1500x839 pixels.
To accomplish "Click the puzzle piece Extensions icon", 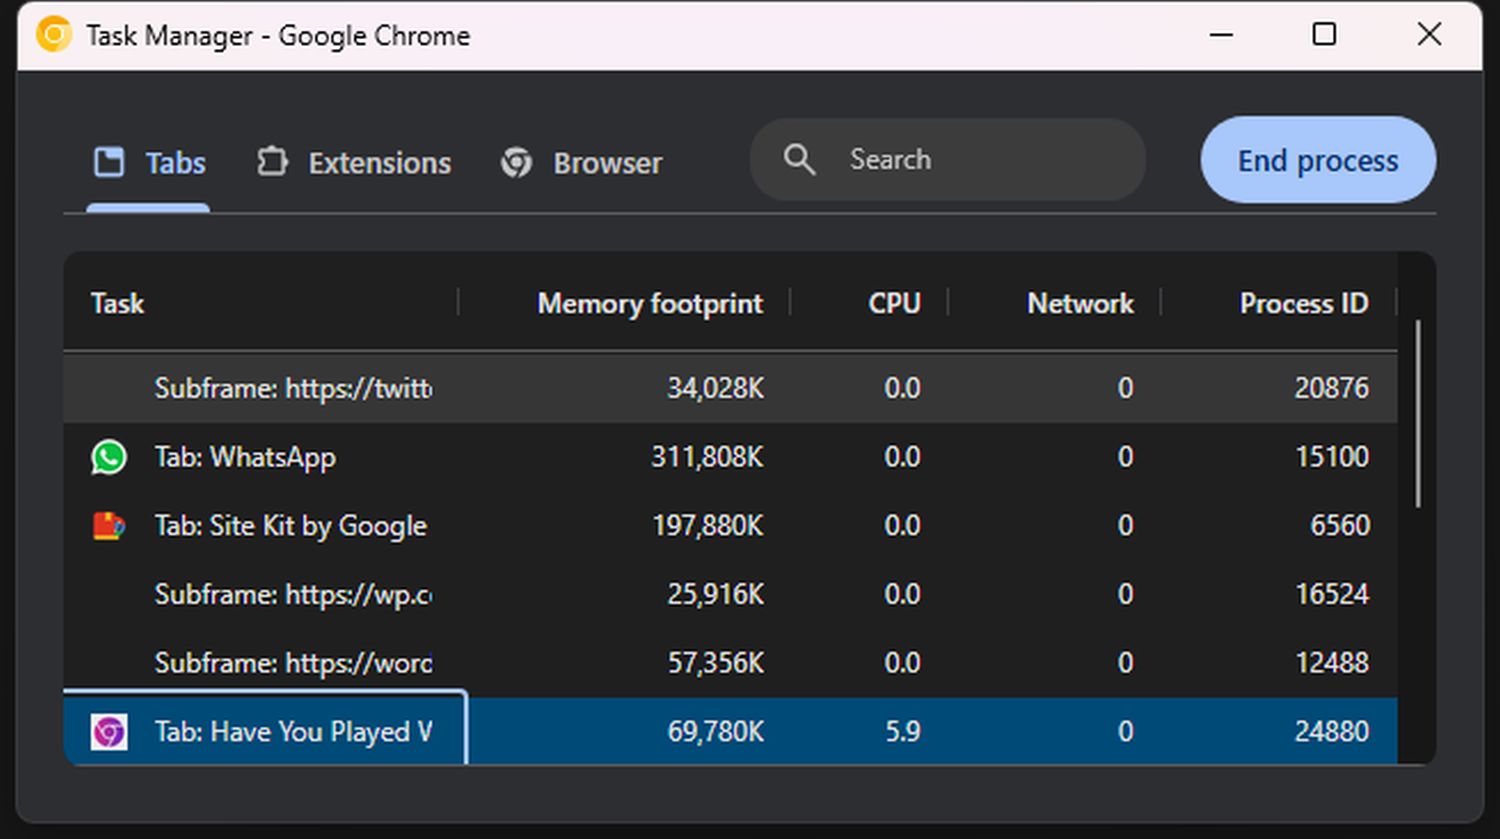I will (272, 162).
